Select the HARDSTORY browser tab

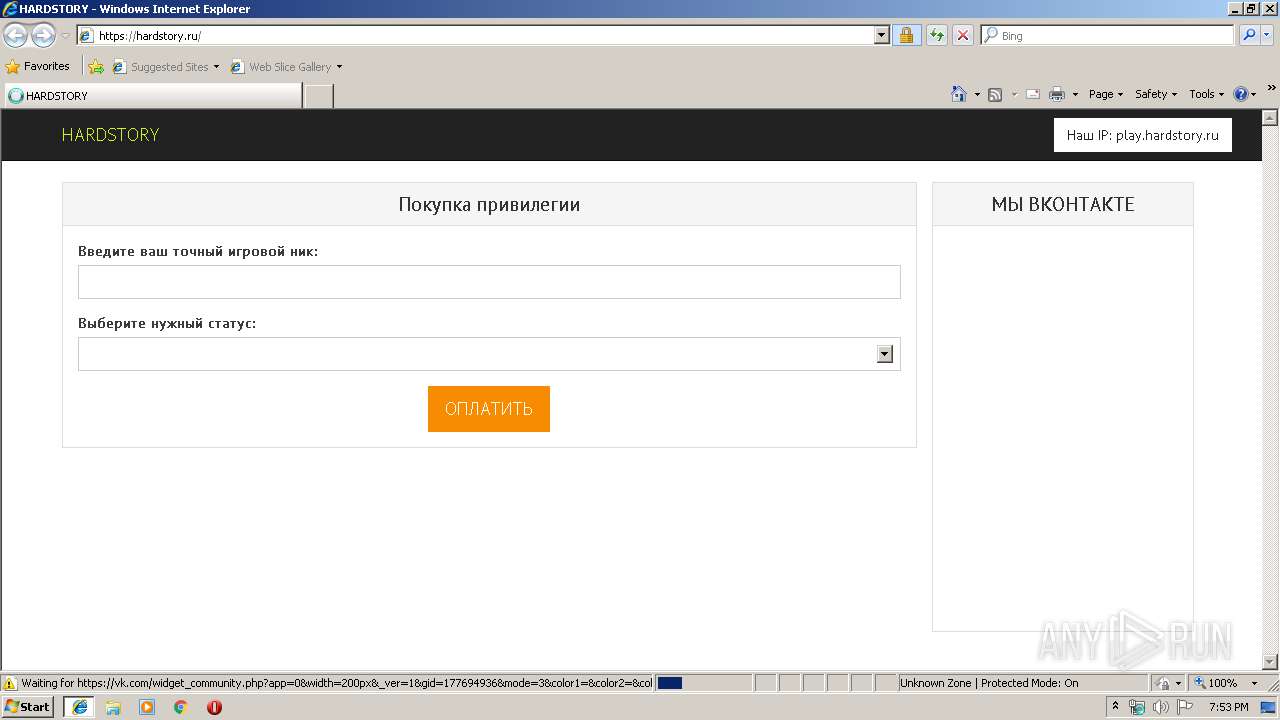pos(153,95)
